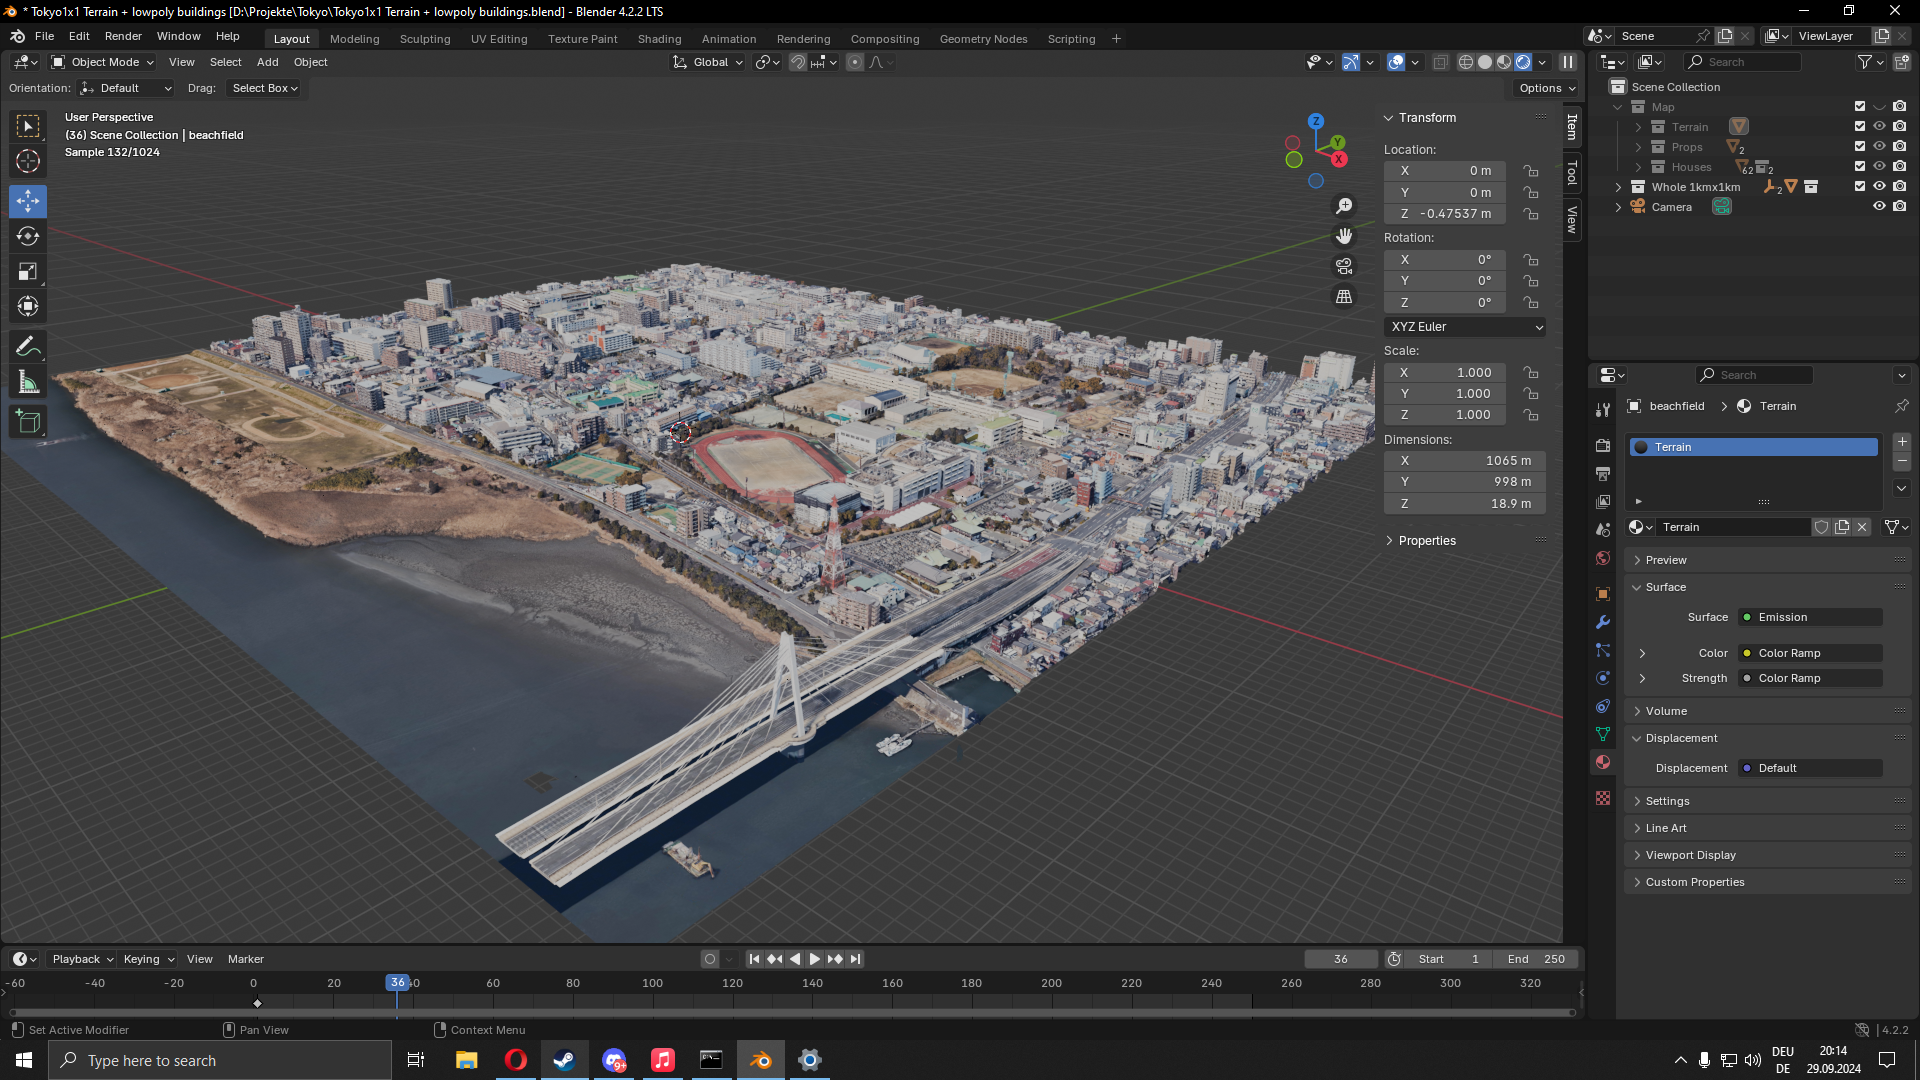Activate the Measure tool

(x=28, y=382)
